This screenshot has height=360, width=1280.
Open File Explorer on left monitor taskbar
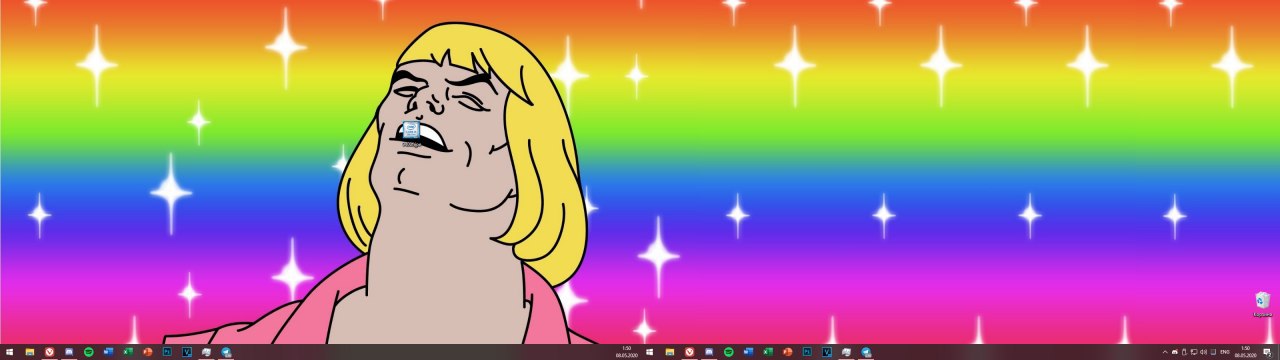click(x=30, y=352)
